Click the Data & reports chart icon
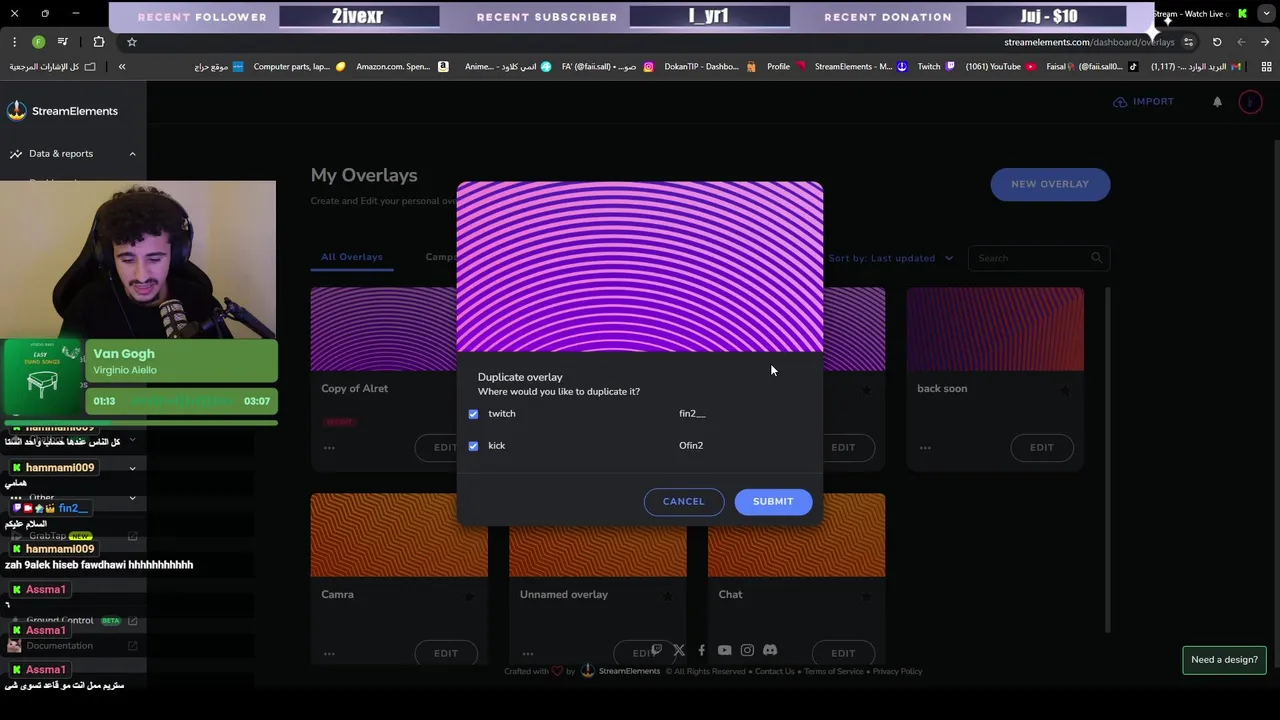 [16, 154]
